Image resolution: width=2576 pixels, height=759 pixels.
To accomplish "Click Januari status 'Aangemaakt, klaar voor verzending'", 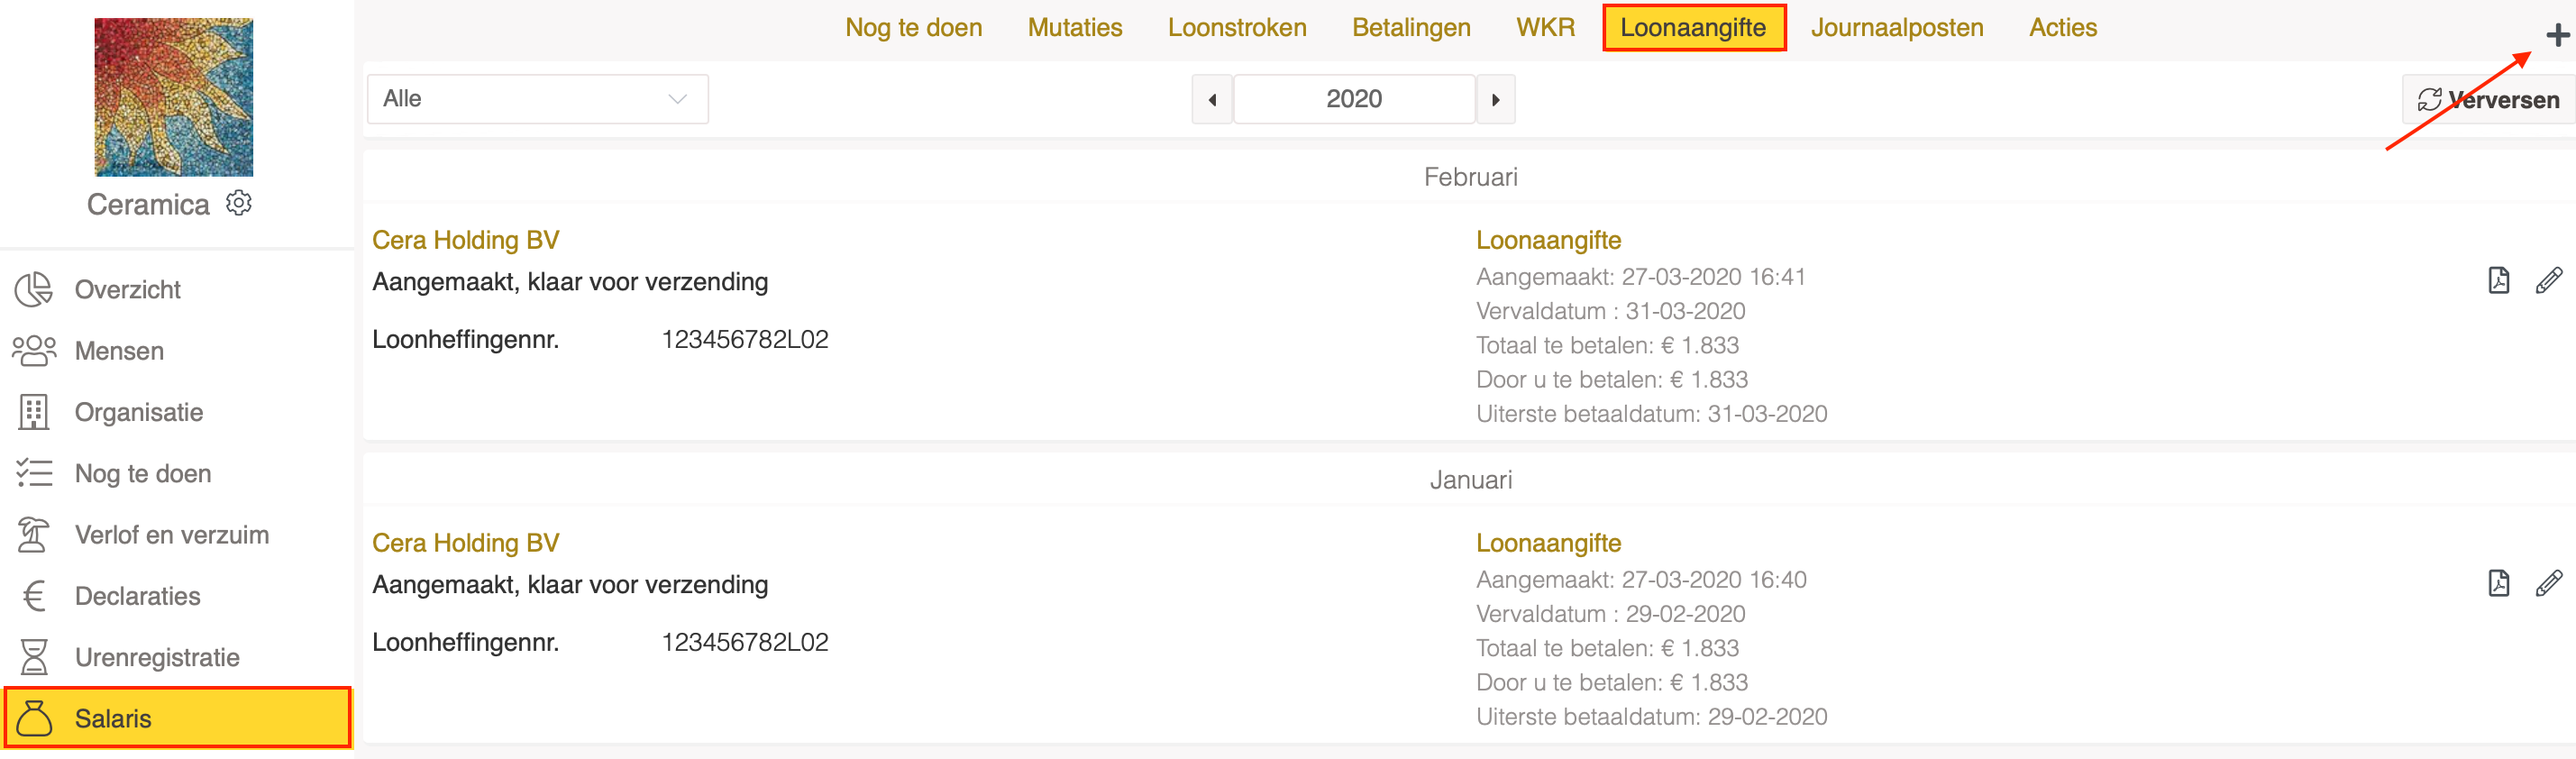I will (570, 585).
